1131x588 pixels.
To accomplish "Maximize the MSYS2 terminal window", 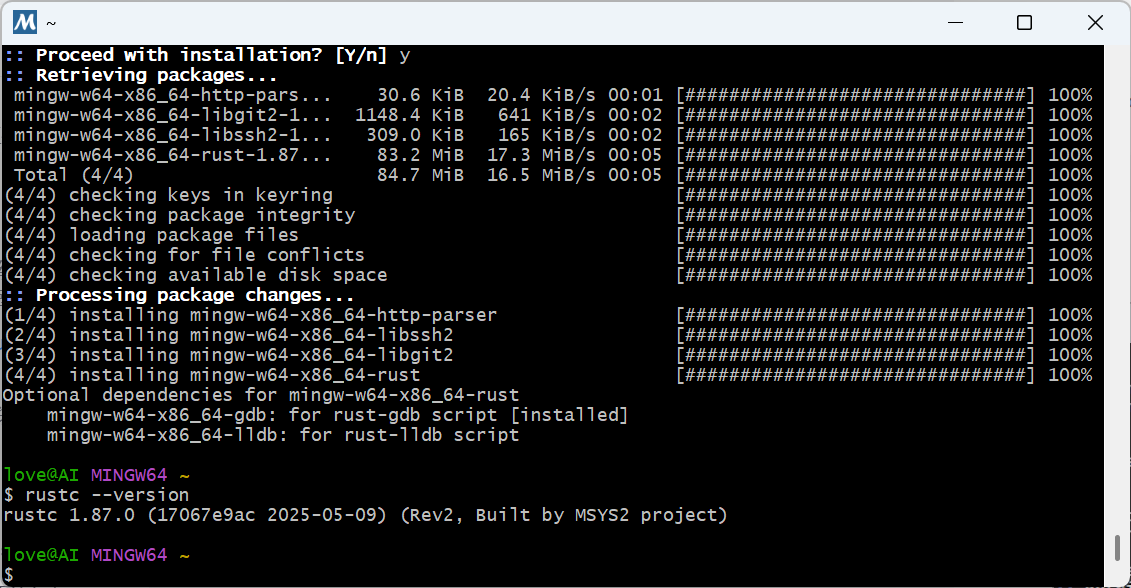I will [1024, 22].
